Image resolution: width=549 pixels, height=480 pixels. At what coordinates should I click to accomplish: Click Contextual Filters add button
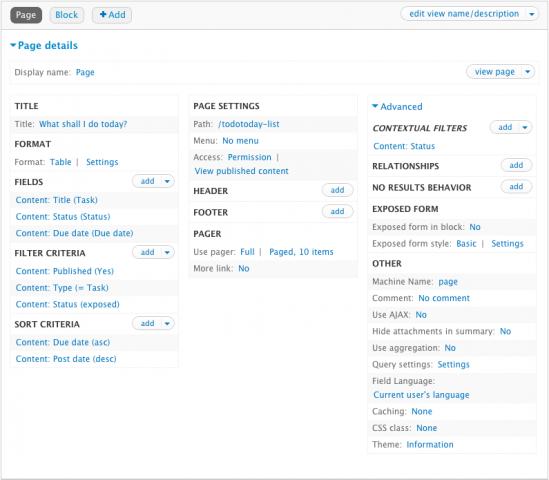coord(505,127)
